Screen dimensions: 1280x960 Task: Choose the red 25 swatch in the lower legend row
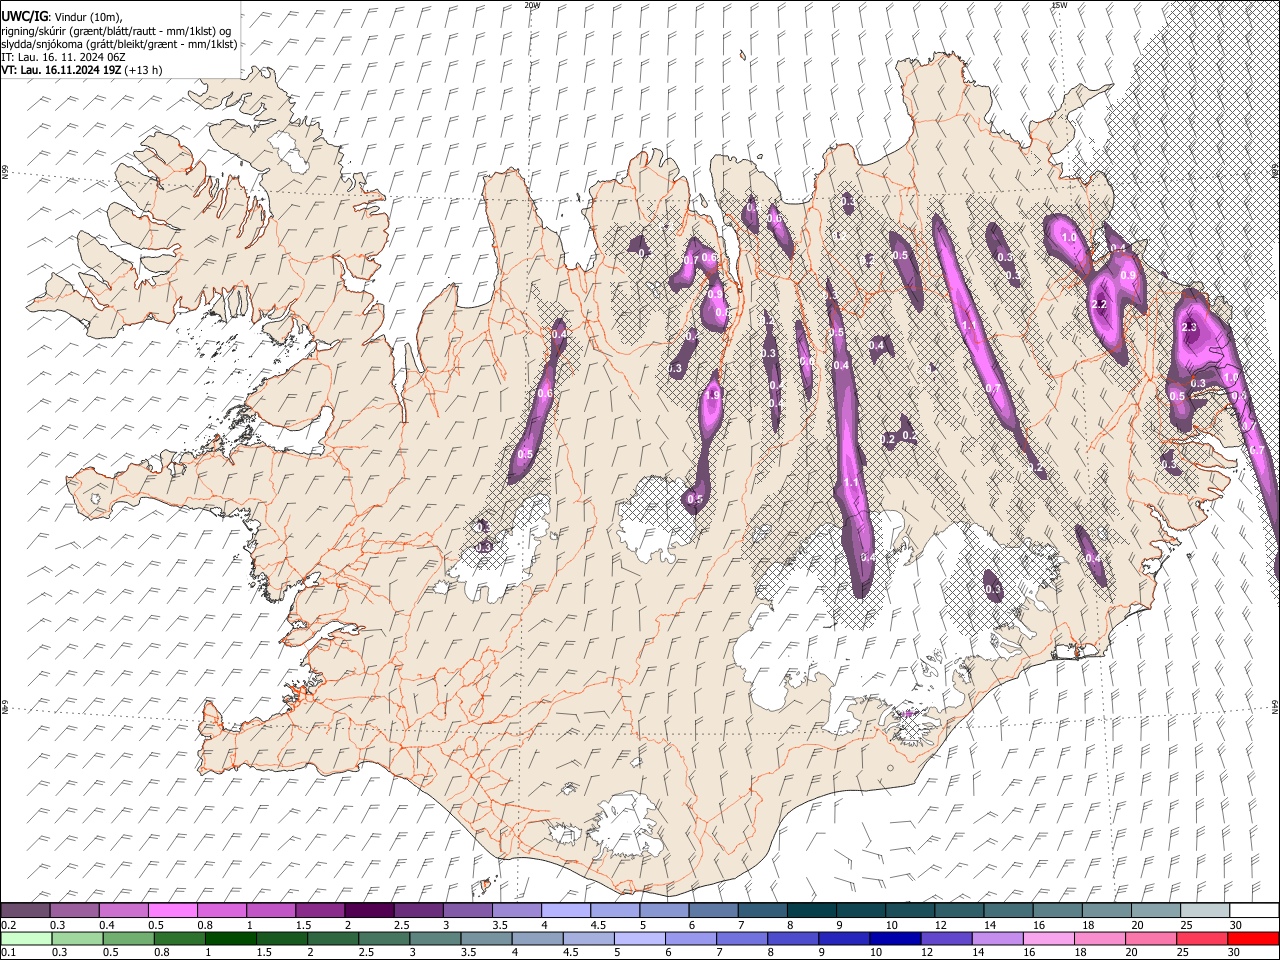(x=1202, y=938)
